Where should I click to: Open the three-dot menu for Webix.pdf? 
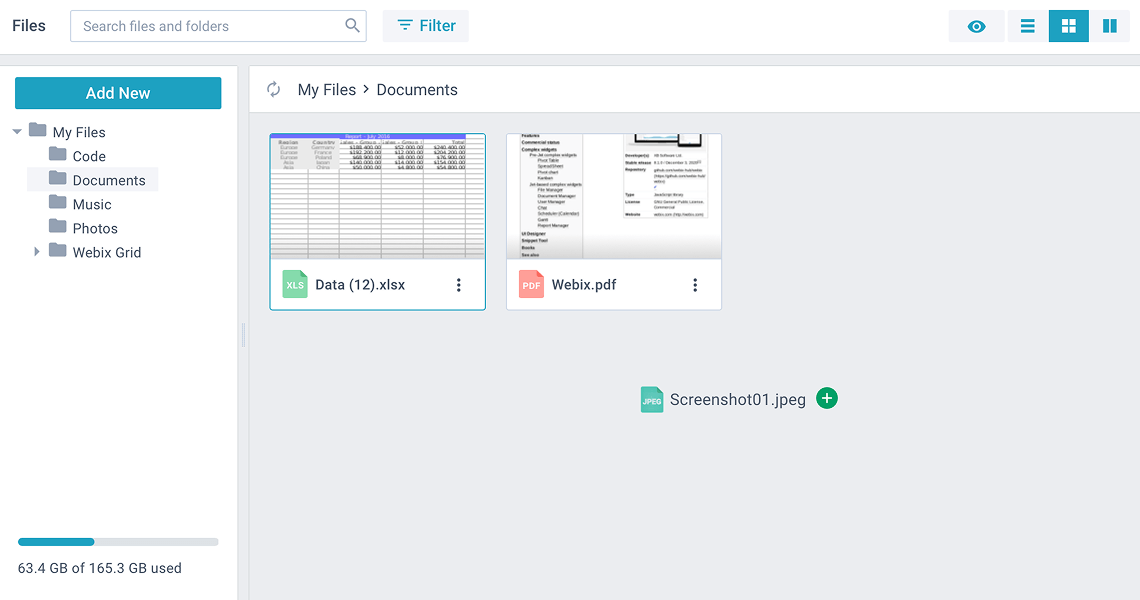click(x=695, y=285)
